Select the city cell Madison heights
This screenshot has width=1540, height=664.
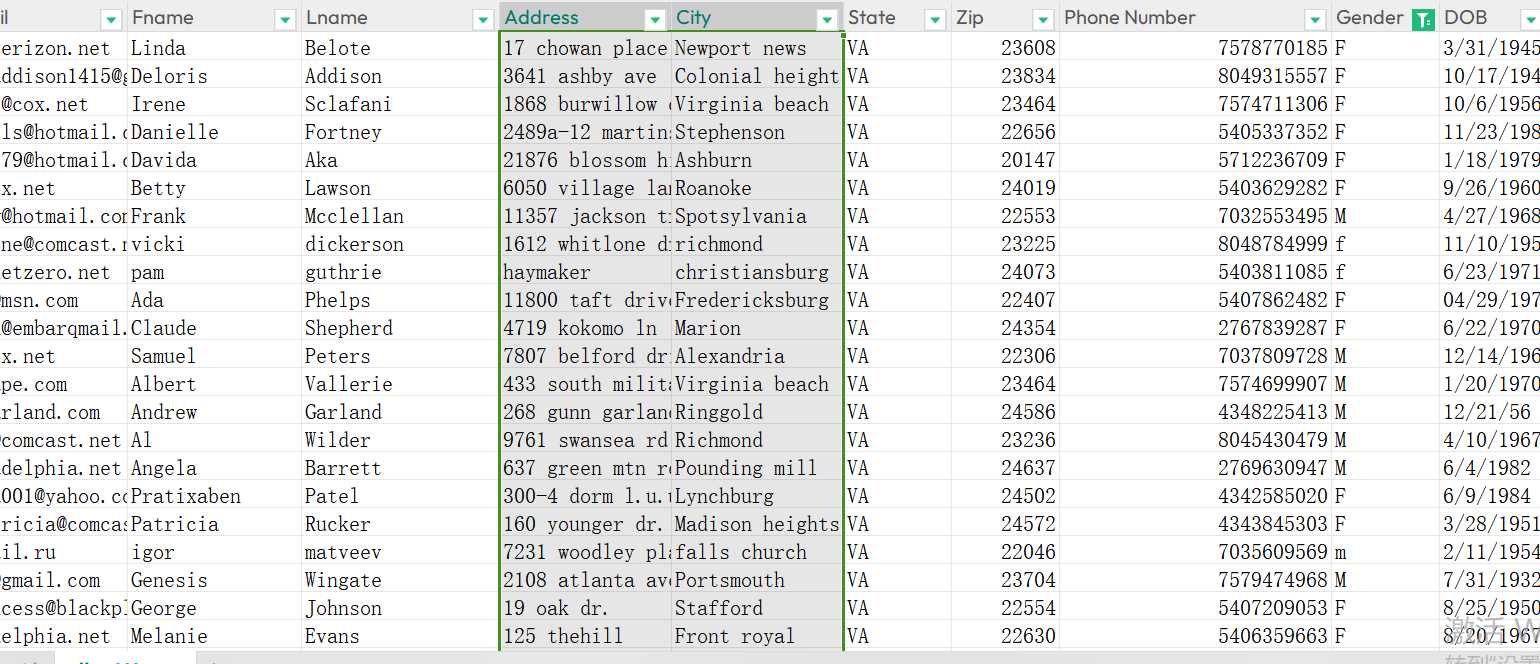pos(757,524)
